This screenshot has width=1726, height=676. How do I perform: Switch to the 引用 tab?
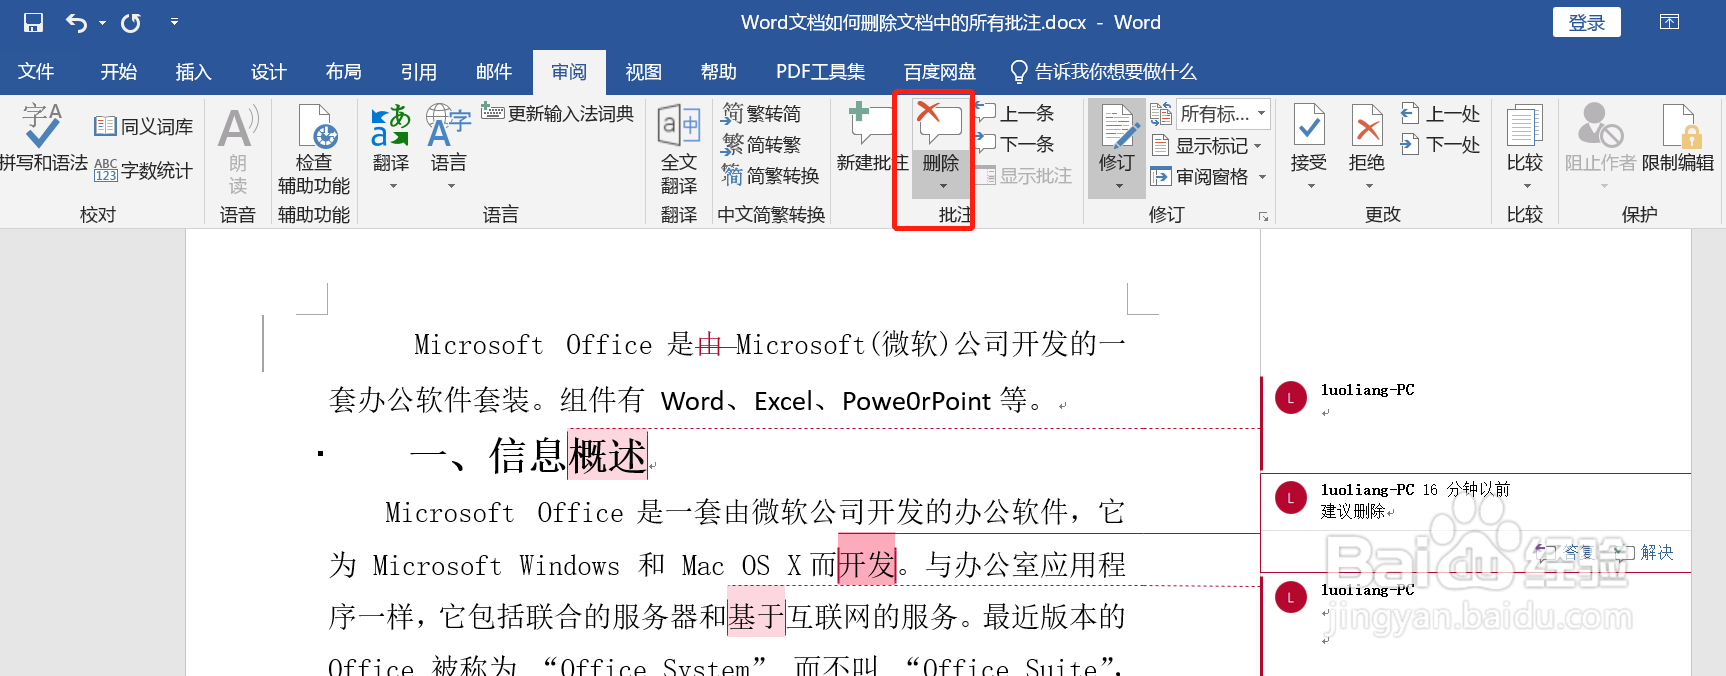pos(418,72)
